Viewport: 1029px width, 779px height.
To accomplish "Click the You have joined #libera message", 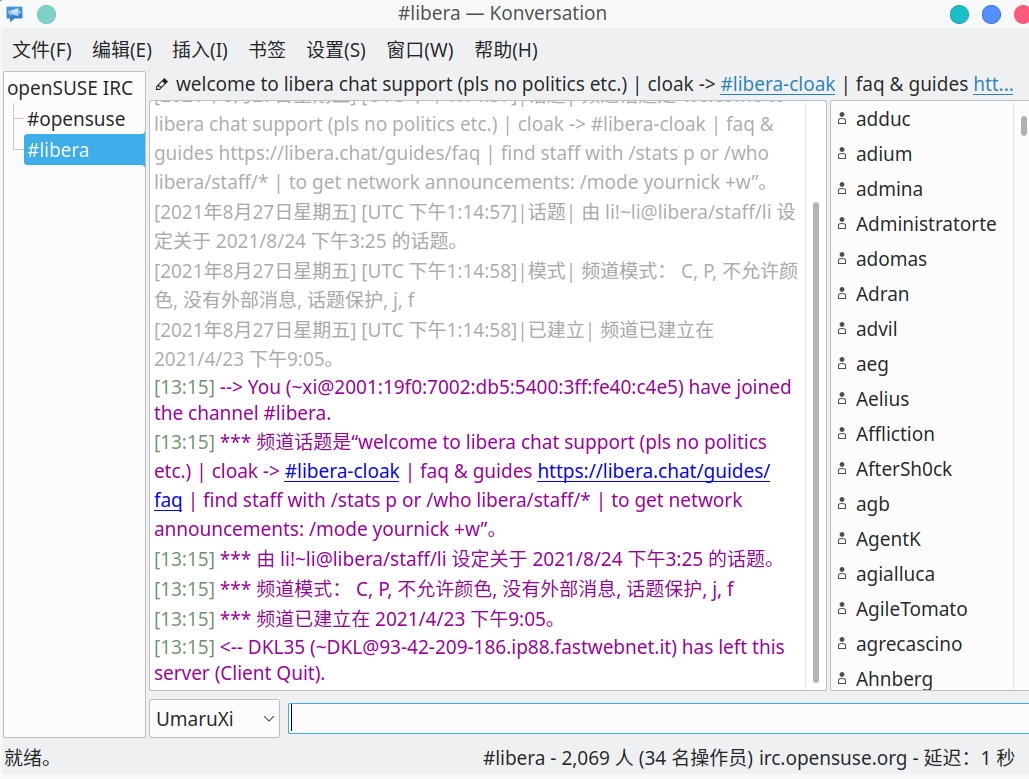I will (x=472, y=400).
